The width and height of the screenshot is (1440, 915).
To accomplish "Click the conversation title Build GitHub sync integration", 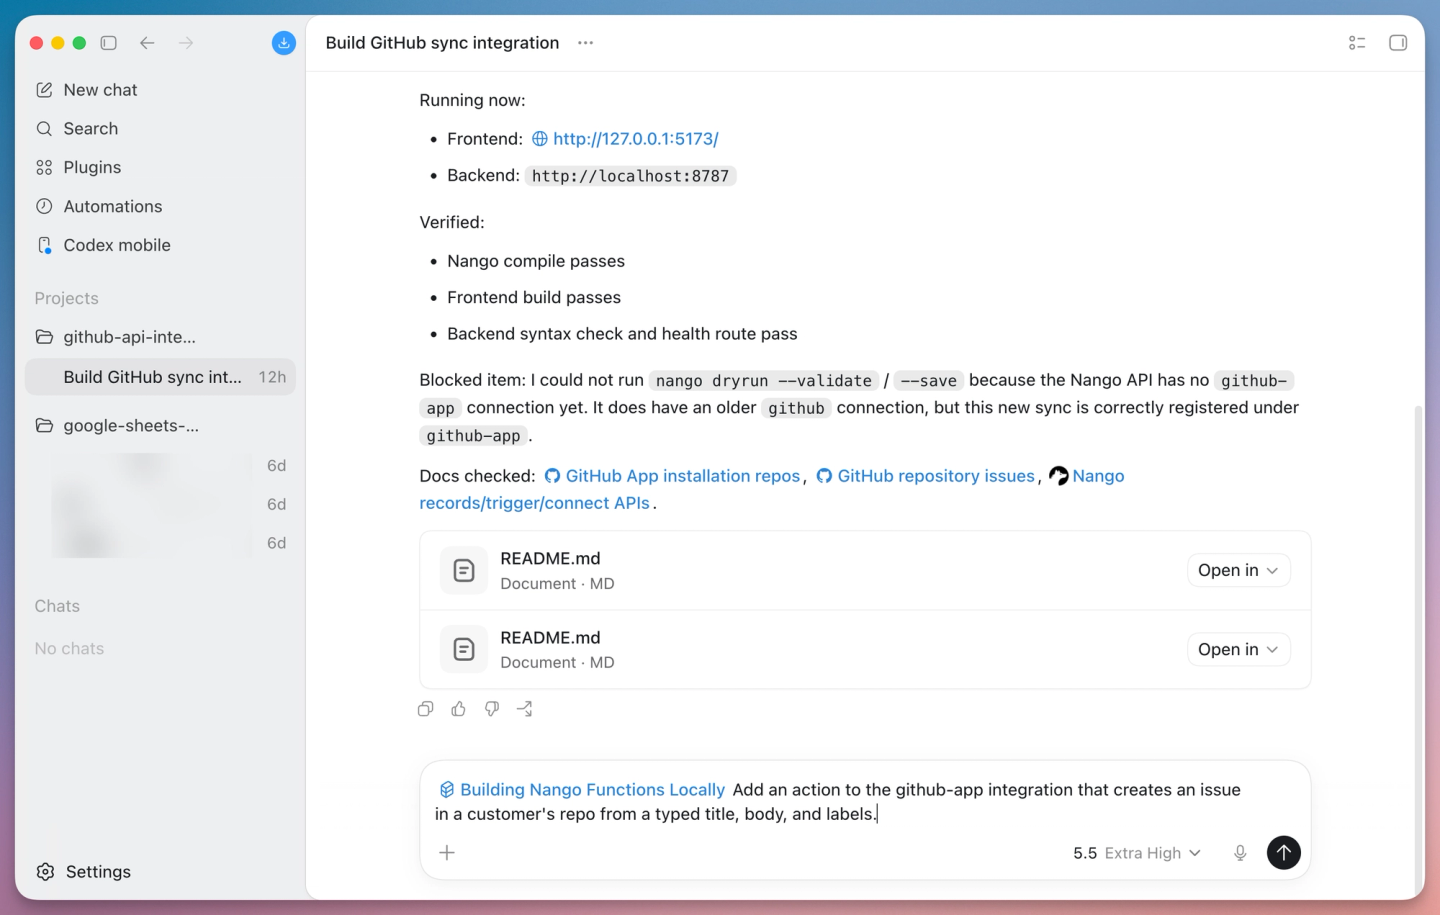I will click(x=442, y=43).
